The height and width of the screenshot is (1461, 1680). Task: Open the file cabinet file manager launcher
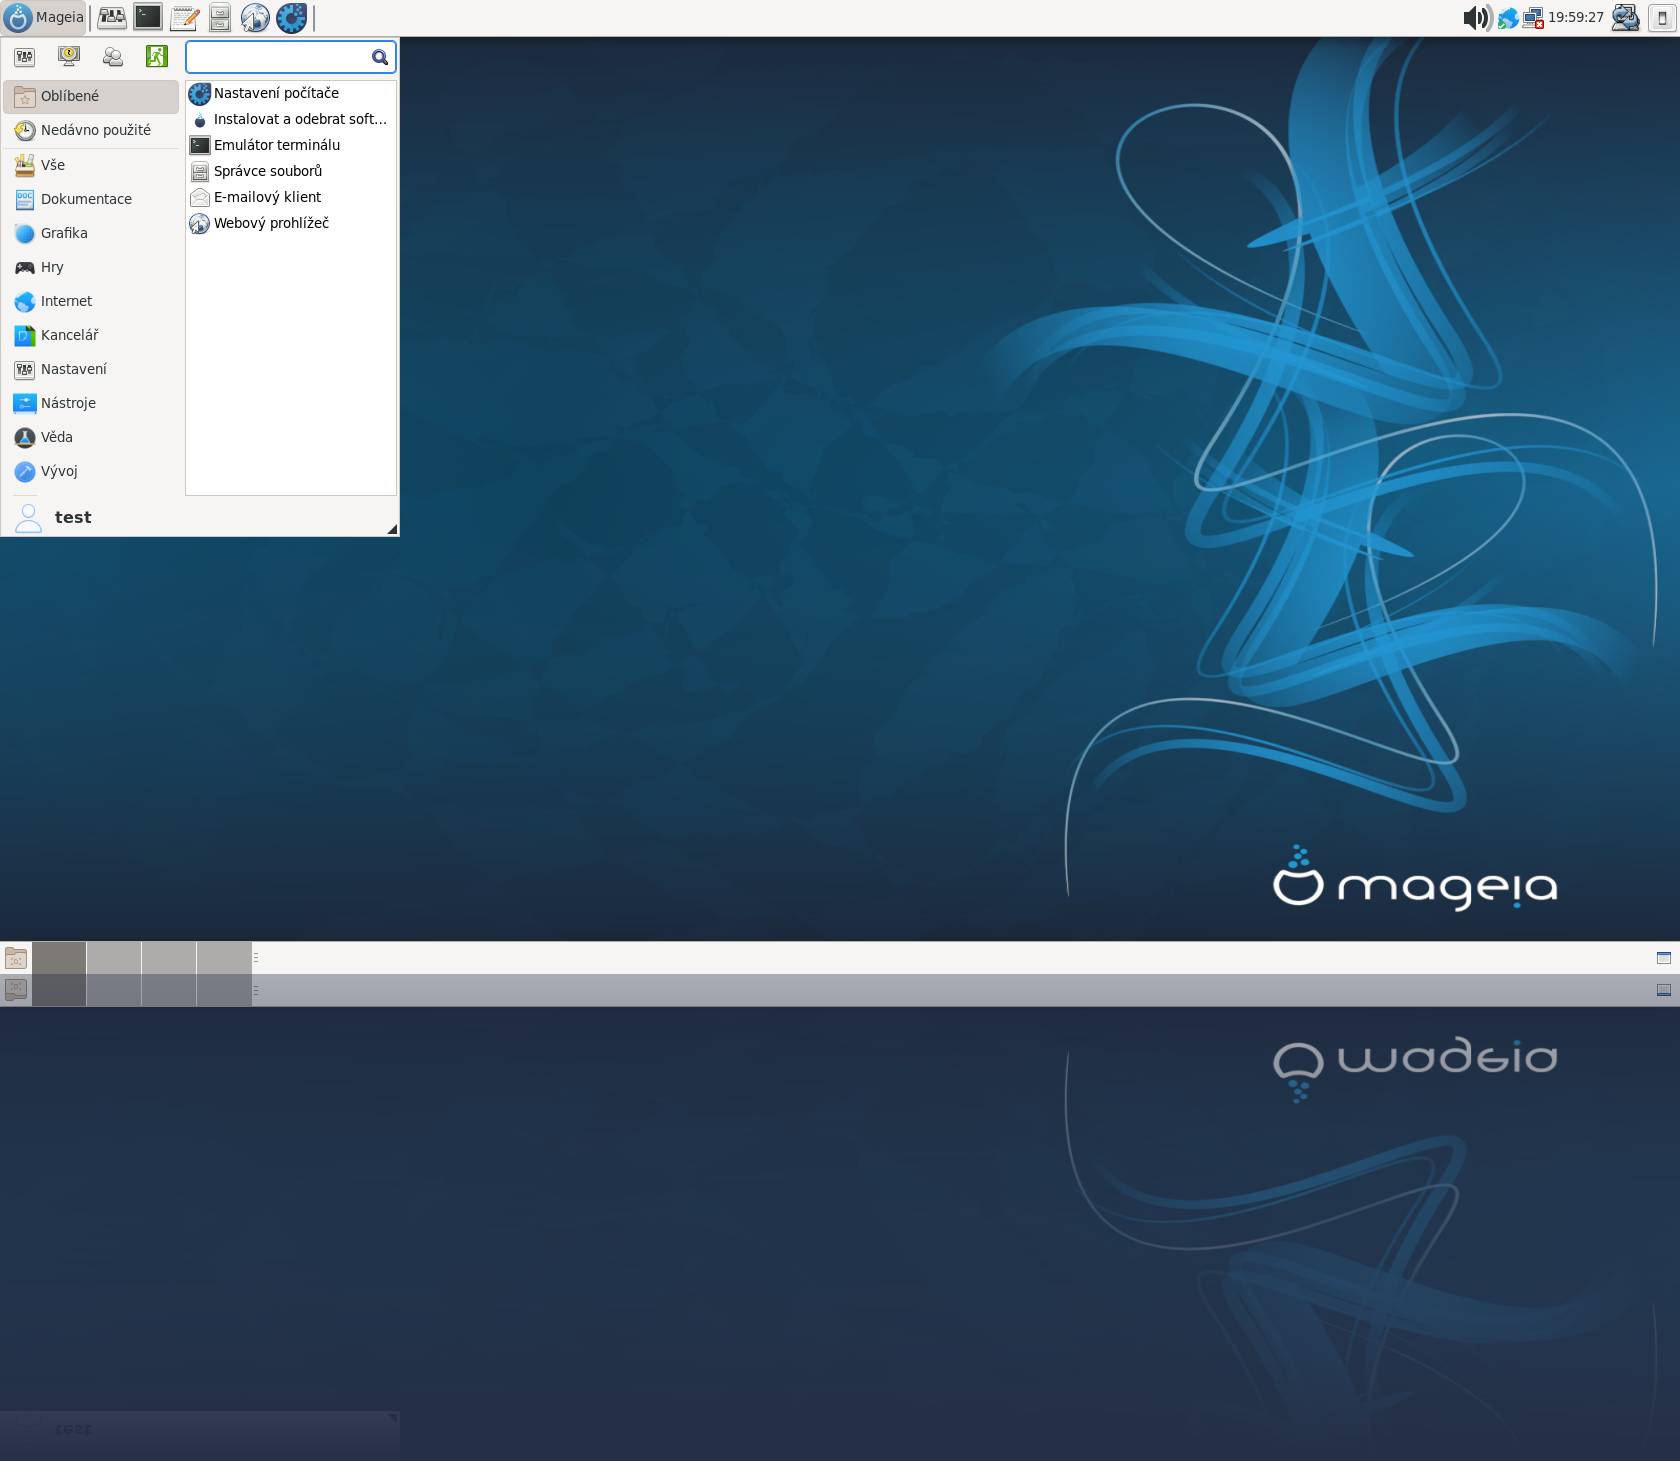[220, 17]
